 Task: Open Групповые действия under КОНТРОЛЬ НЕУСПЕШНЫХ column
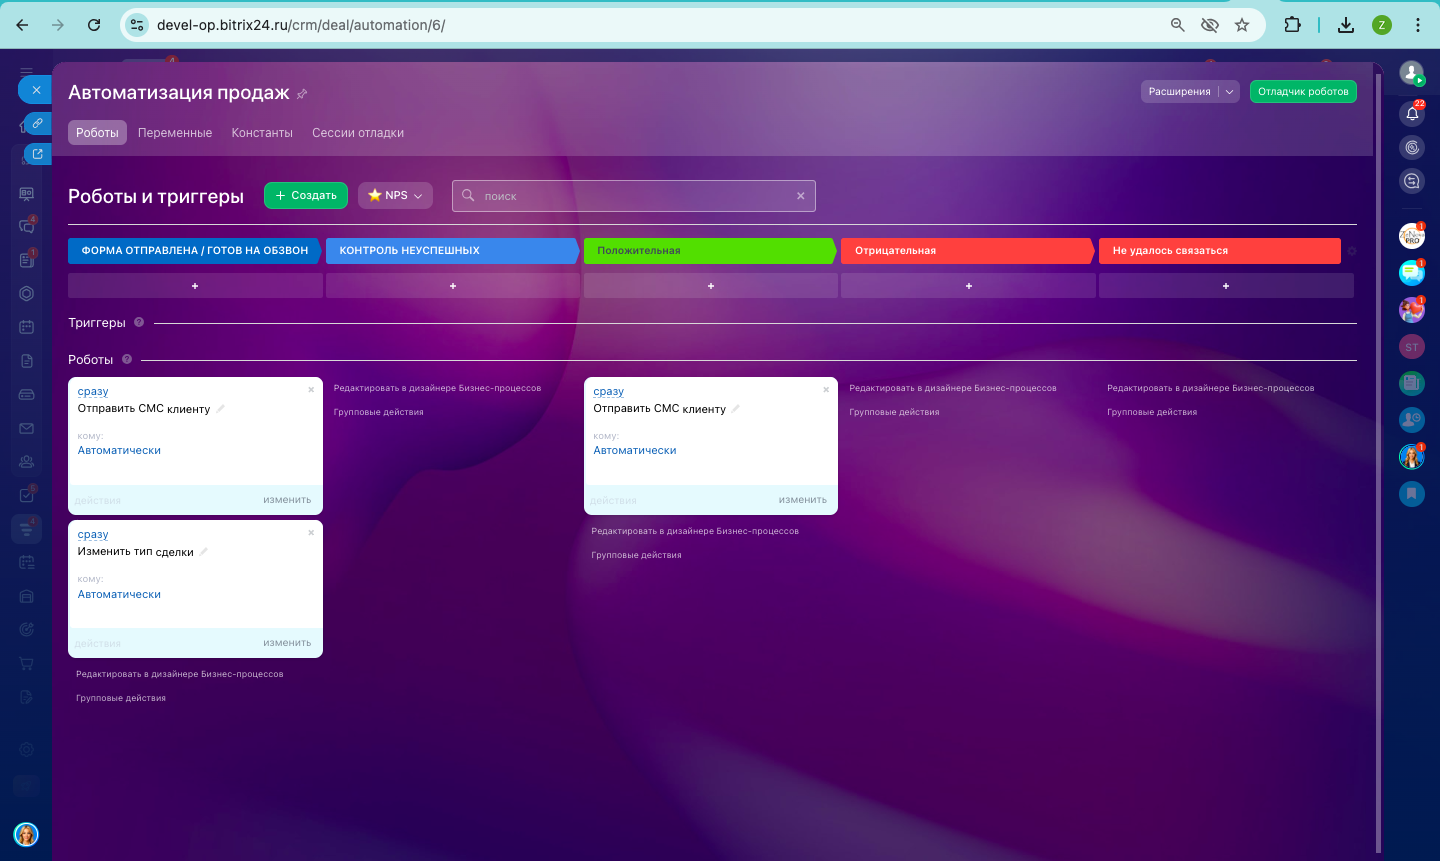pos(379,412)
